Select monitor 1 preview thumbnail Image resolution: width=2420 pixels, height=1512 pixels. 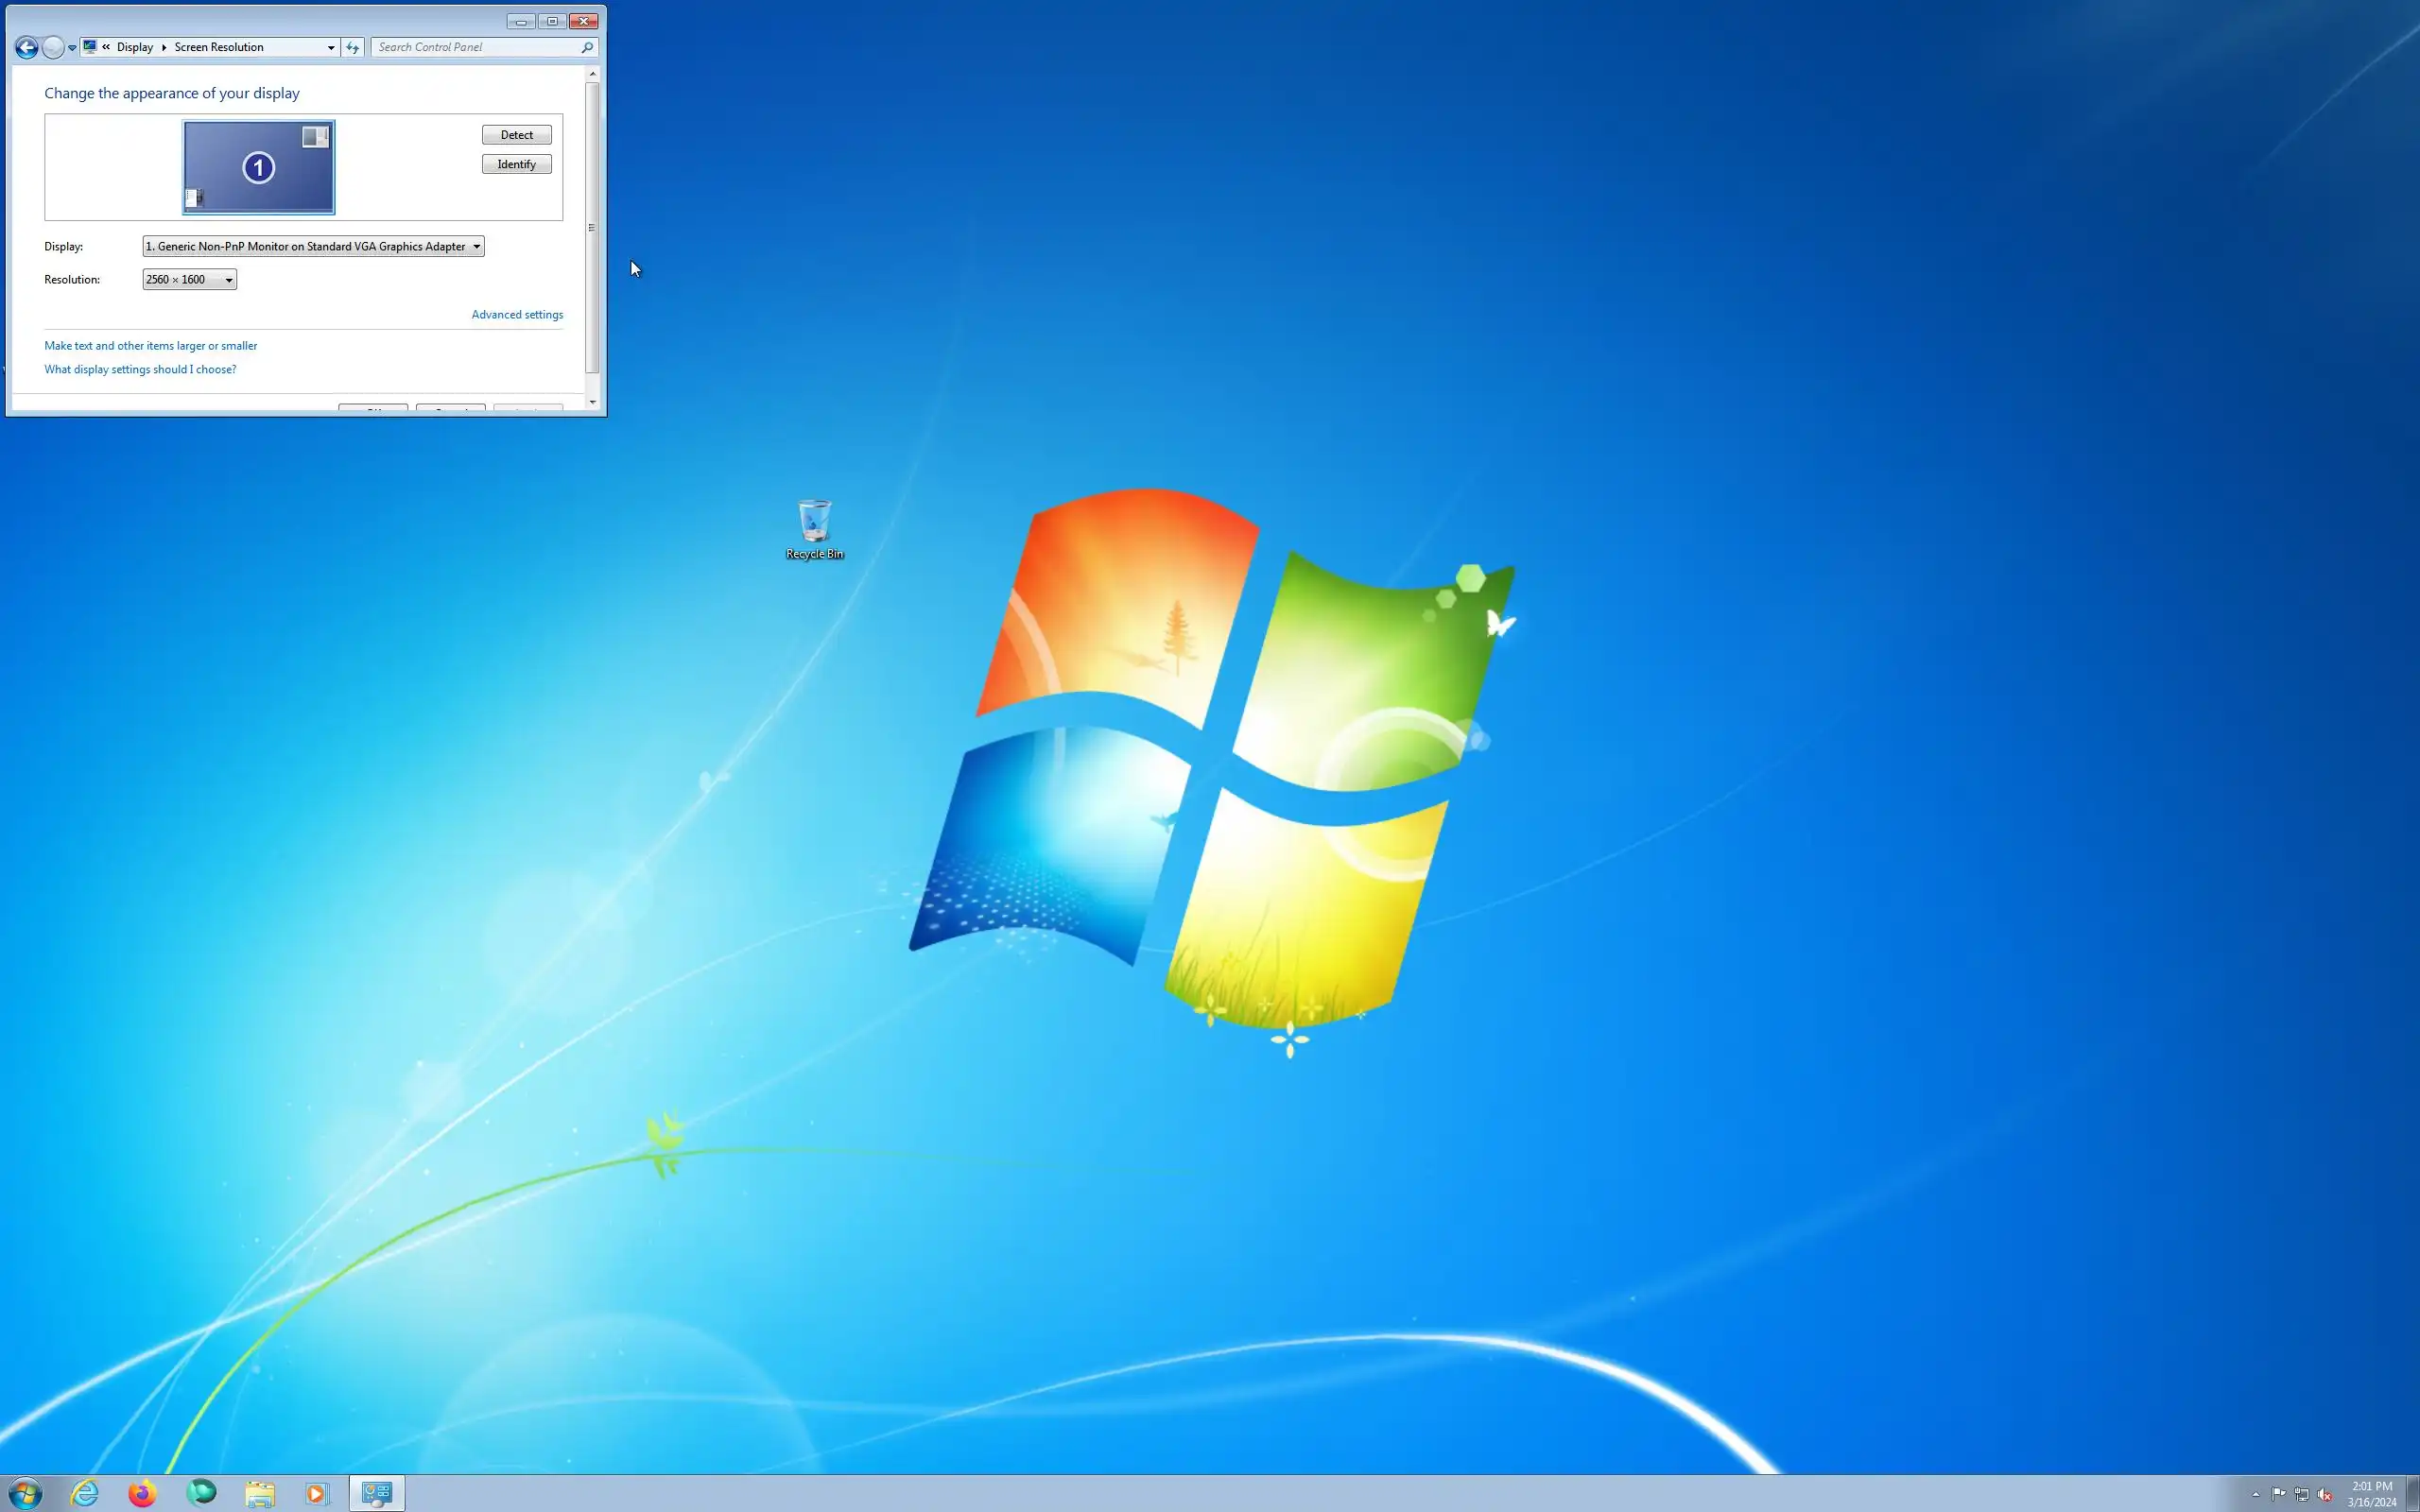tap(259, 167)
